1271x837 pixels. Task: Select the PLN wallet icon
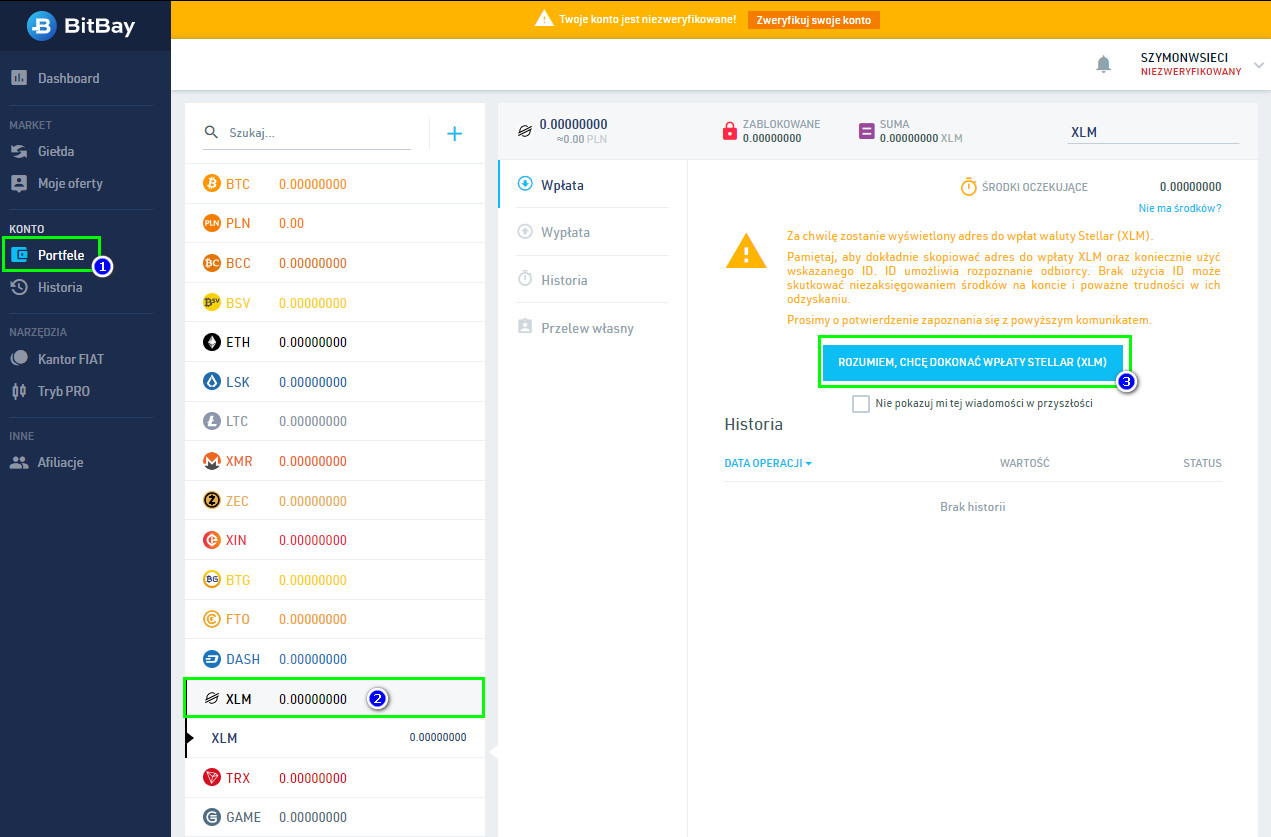211,223
